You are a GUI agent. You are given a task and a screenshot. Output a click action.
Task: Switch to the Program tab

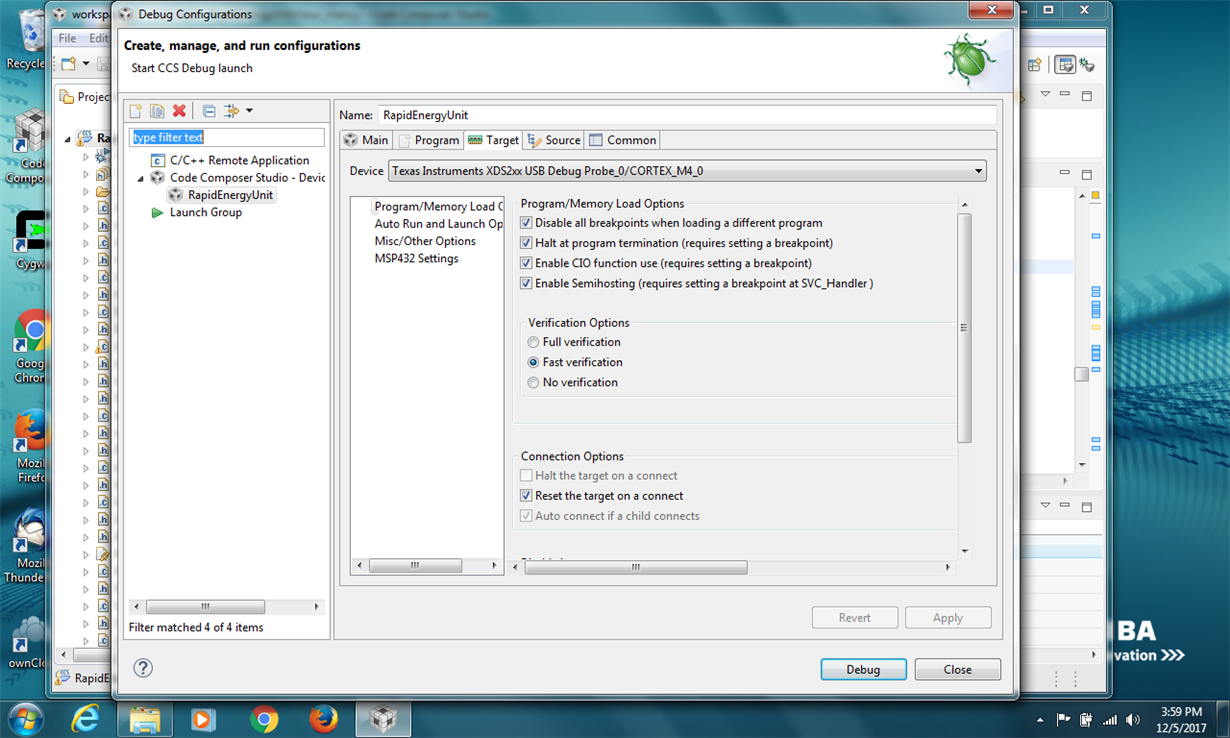pyautogui.click(x=428, y=140)
